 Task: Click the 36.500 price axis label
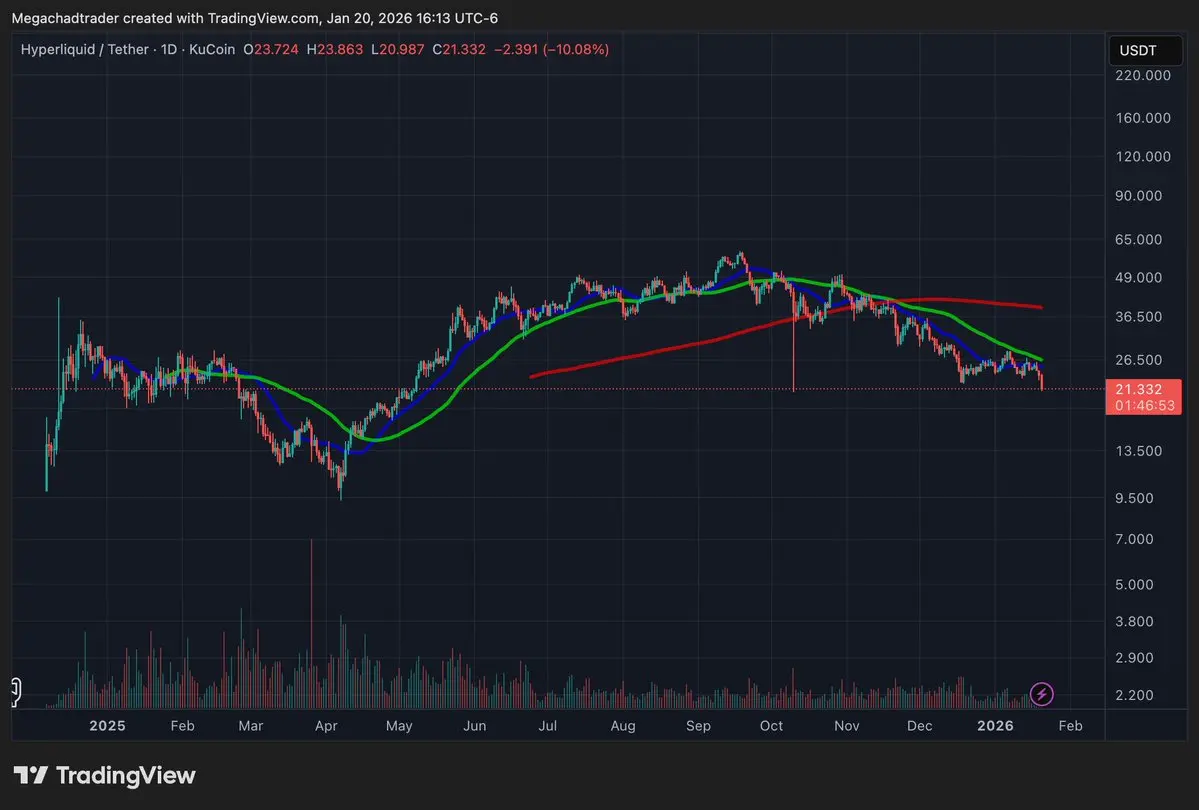[x=1138, y=317]
